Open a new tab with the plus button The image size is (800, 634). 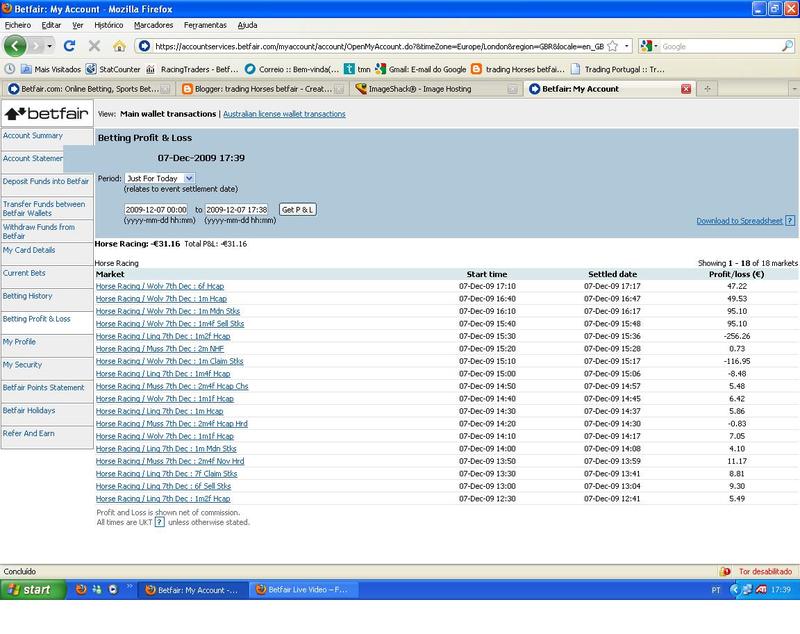pos(707,89)
